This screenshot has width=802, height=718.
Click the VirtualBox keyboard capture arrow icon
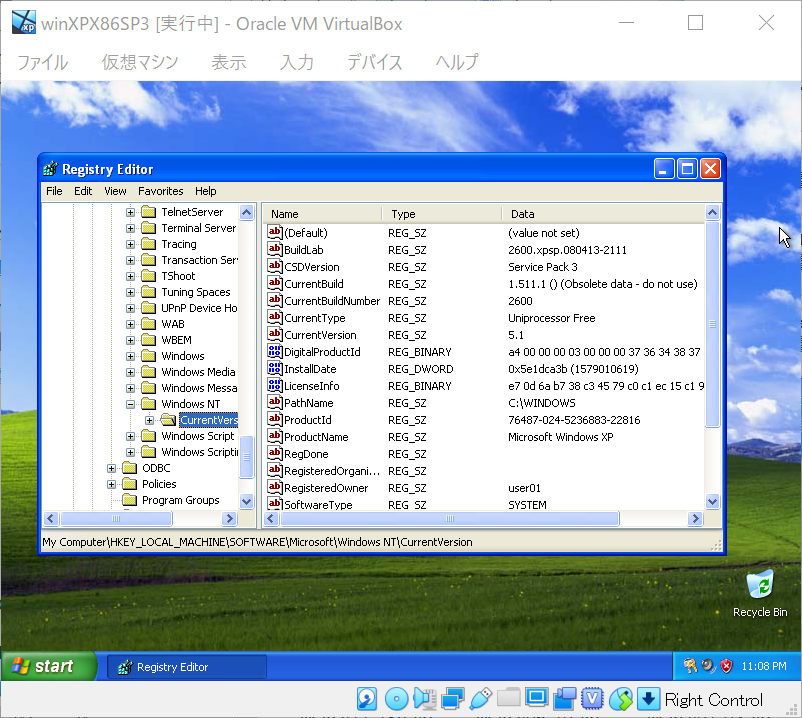(x=648, y=699)
